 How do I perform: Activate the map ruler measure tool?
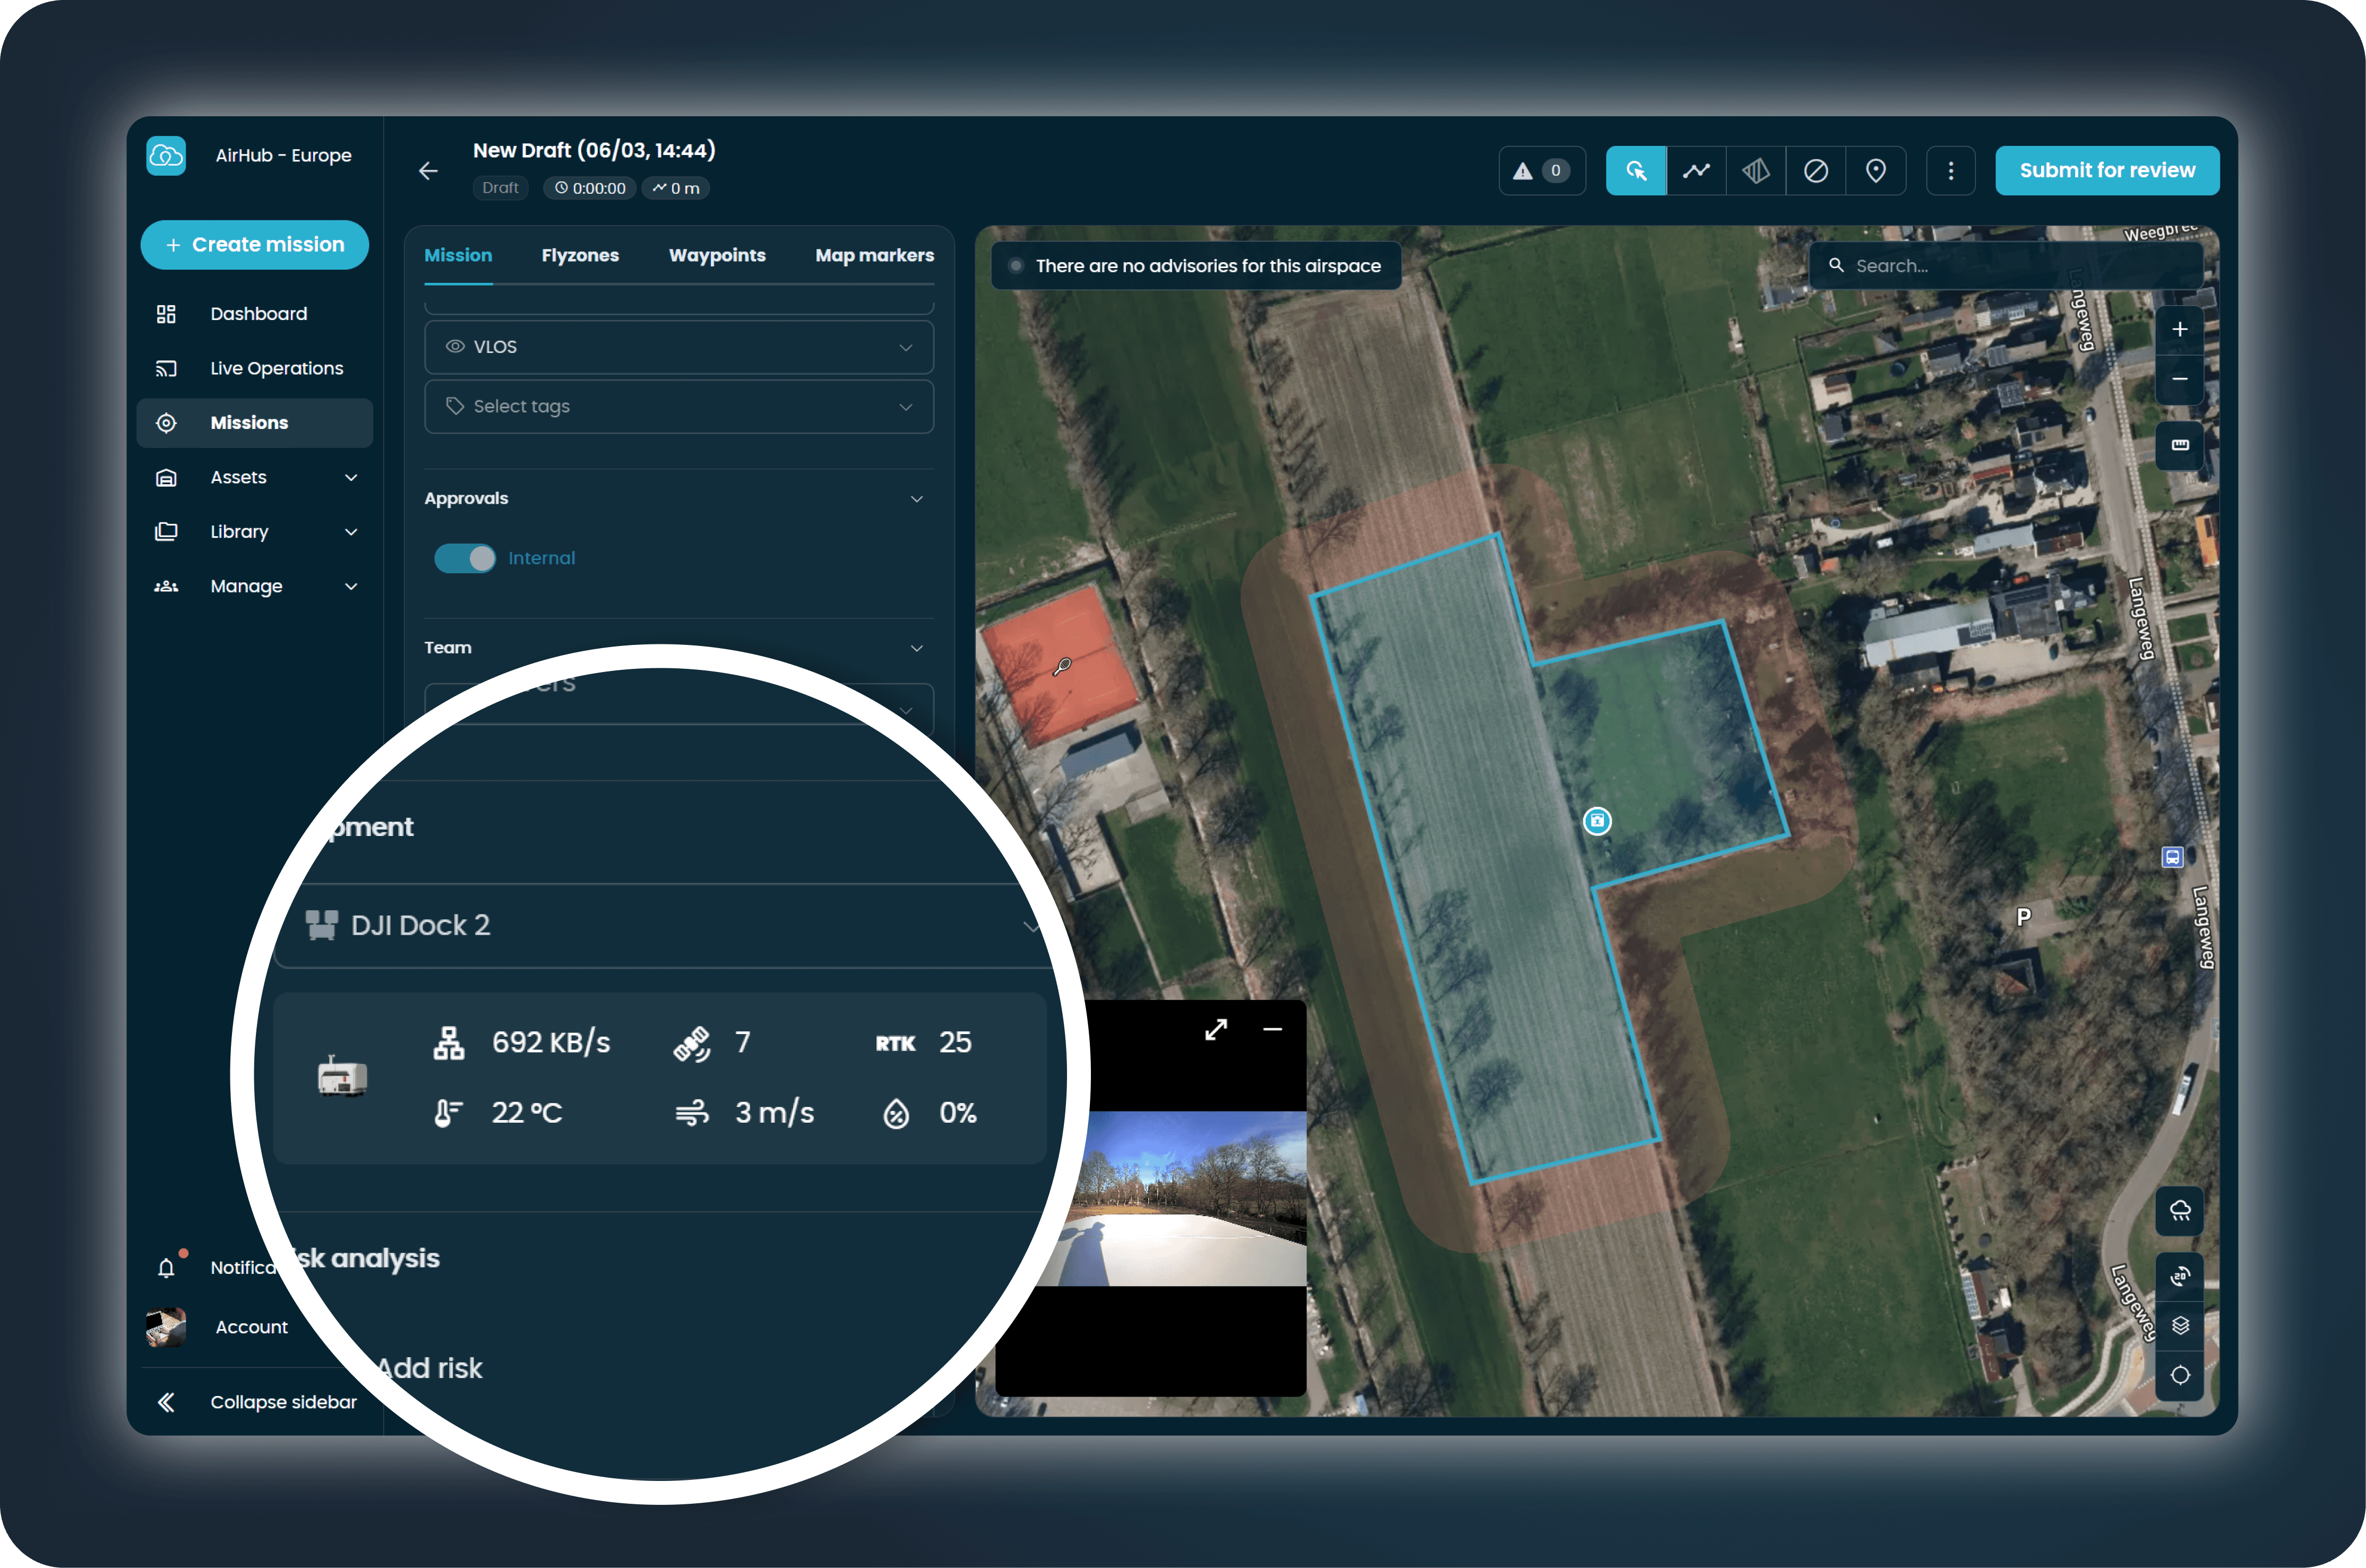2180,445
